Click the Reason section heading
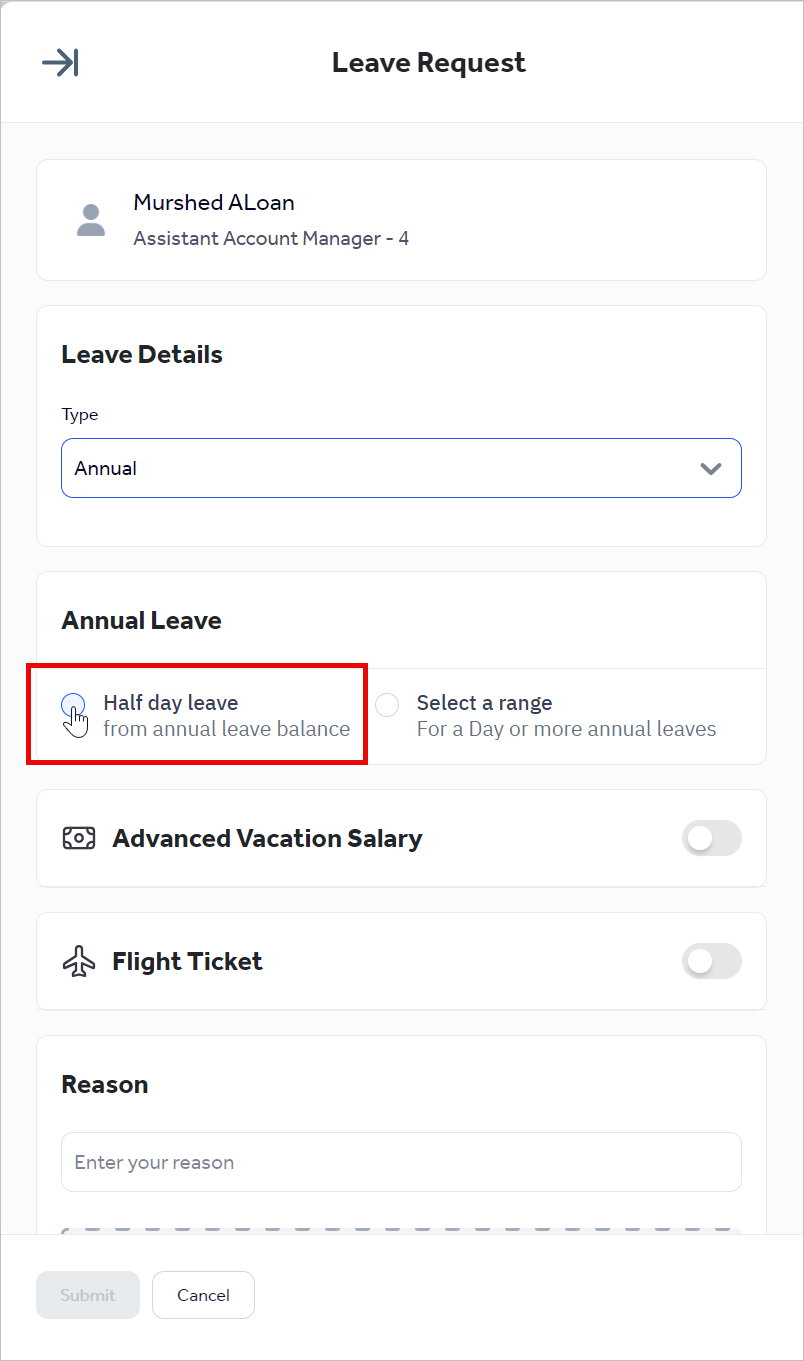The image size is (804, 1361). click(x=104, y=1084)
